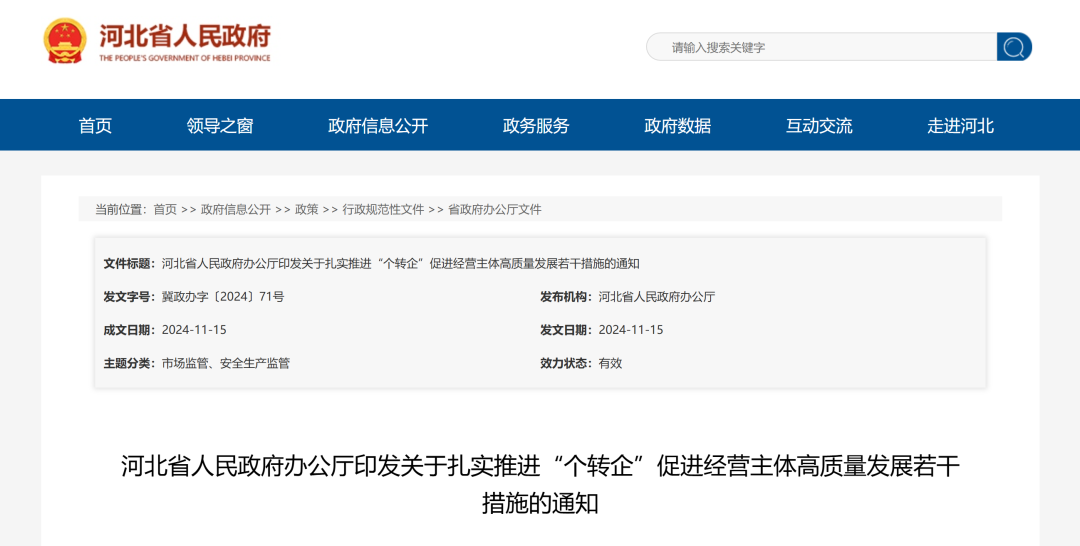Open the 政策 breadcrumb link
This screenshot has height=546, width=1080.
pyautogui.click(x=307, y=209)
